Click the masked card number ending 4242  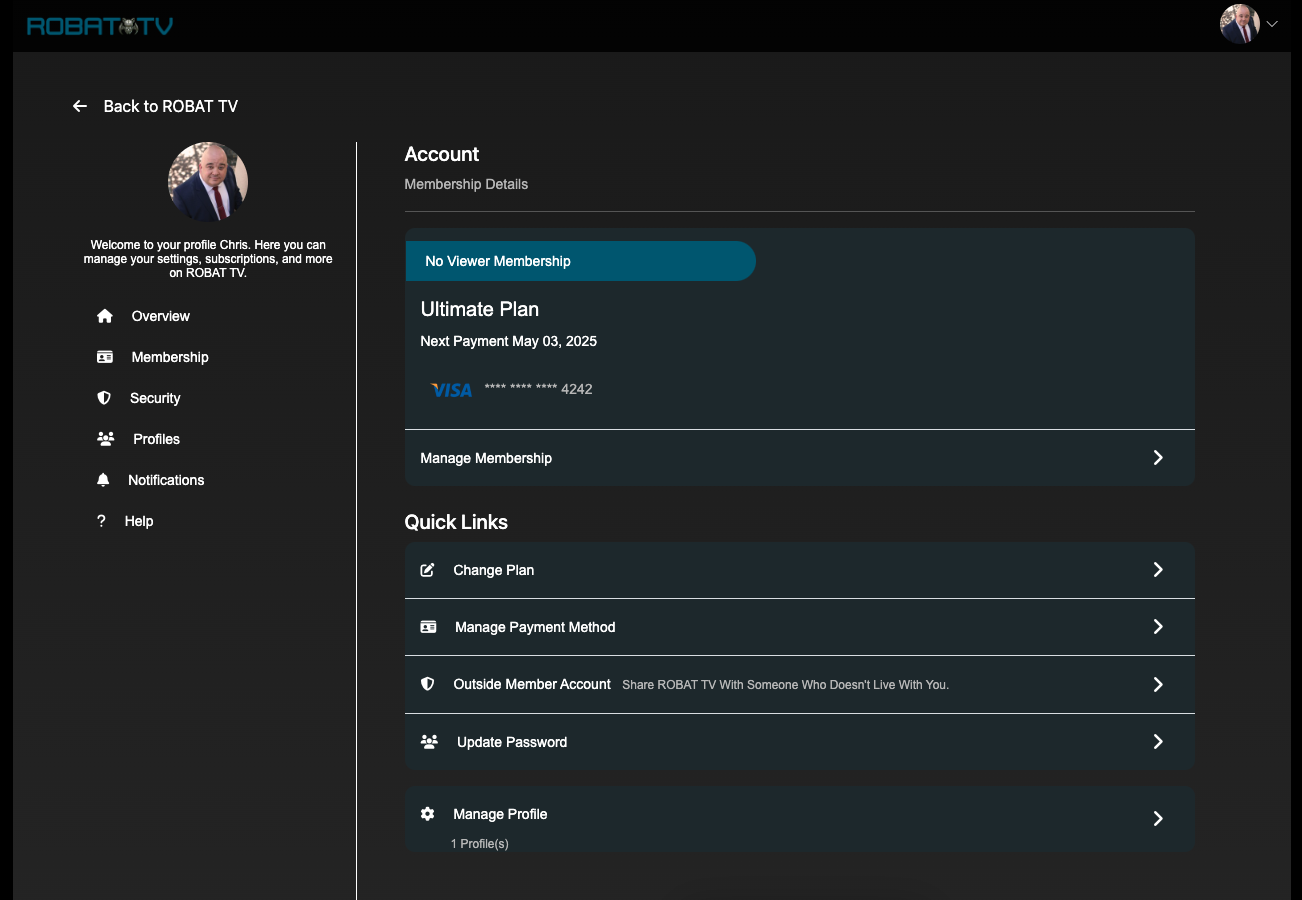(538, 389)
